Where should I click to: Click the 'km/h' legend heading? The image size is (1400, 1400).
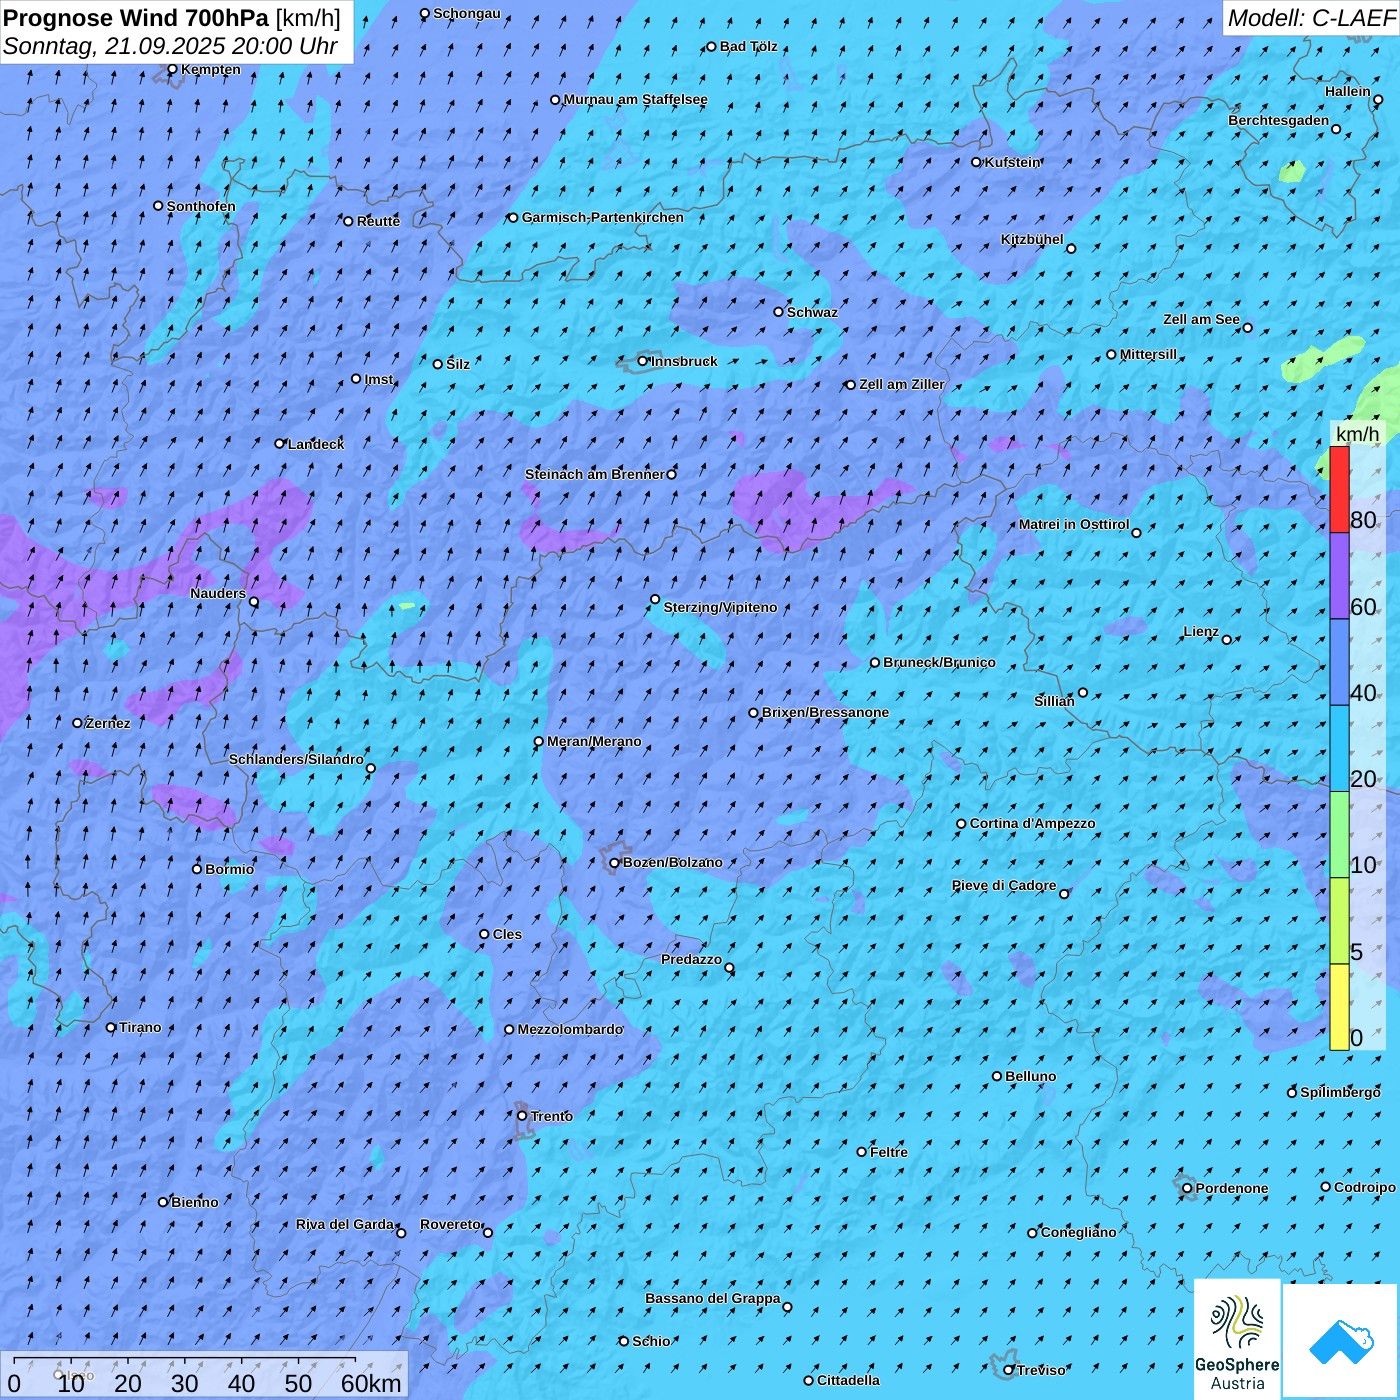[1357, 434]
